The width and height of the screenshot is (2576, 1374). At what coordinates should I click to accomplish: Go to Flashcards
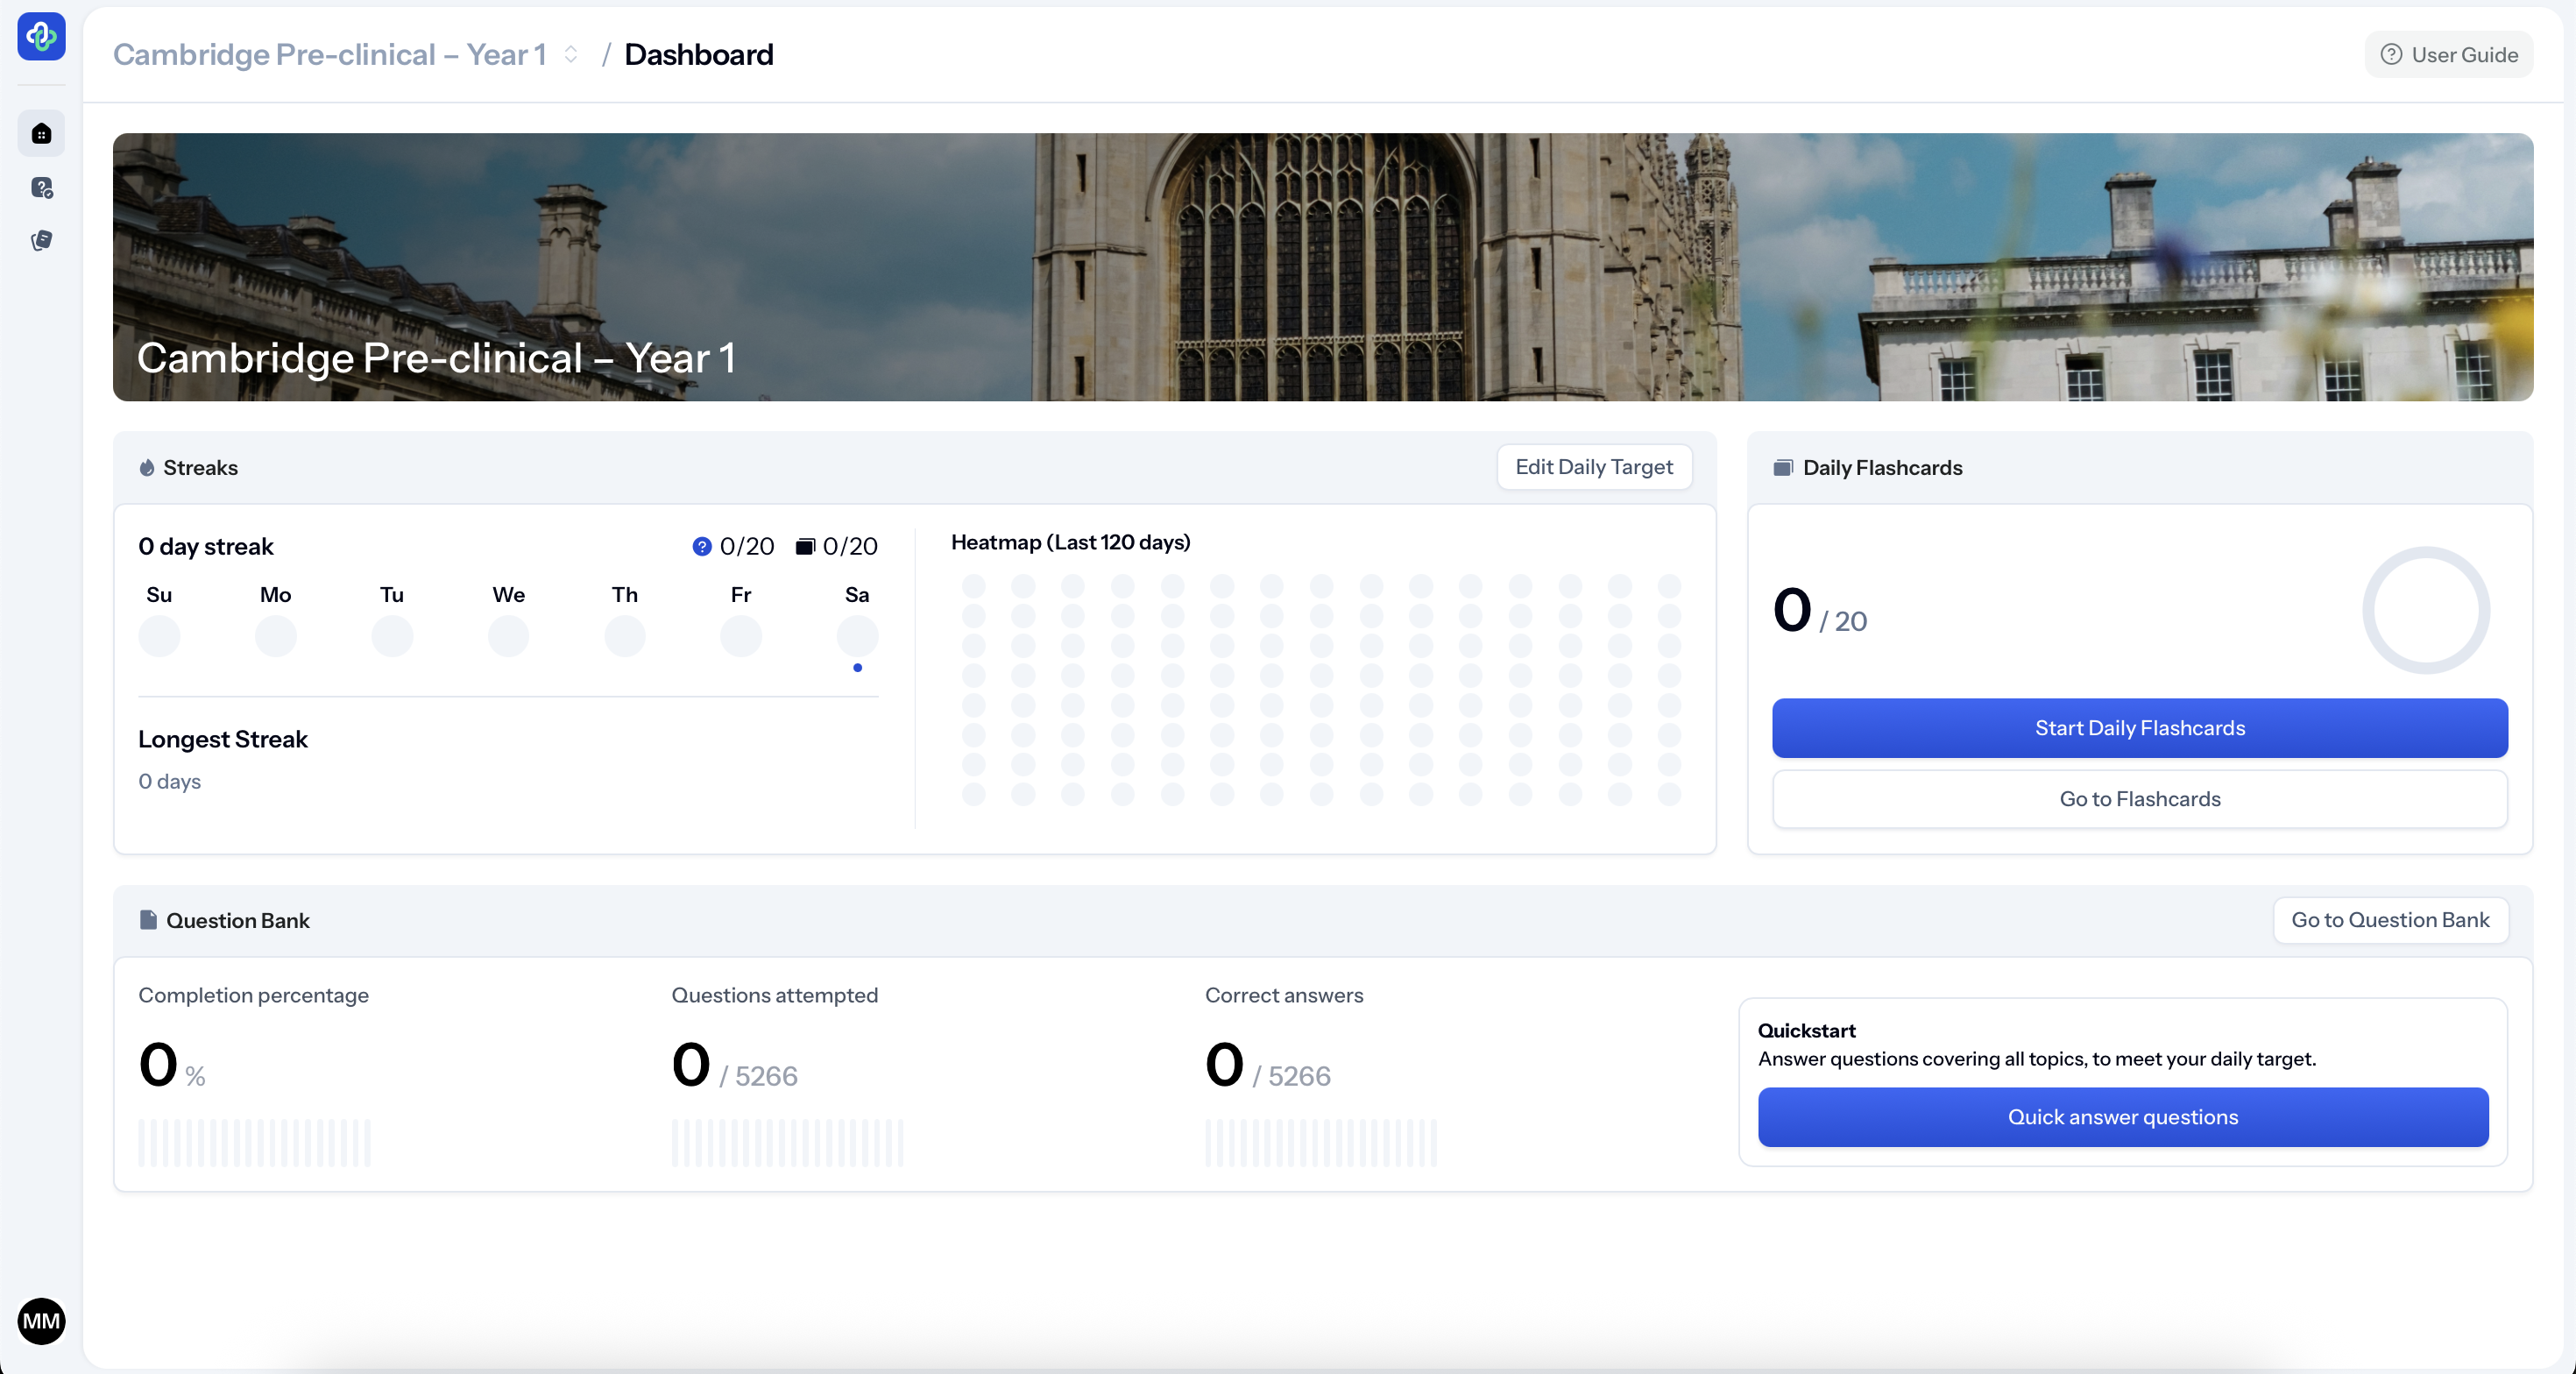point(2139,799)
